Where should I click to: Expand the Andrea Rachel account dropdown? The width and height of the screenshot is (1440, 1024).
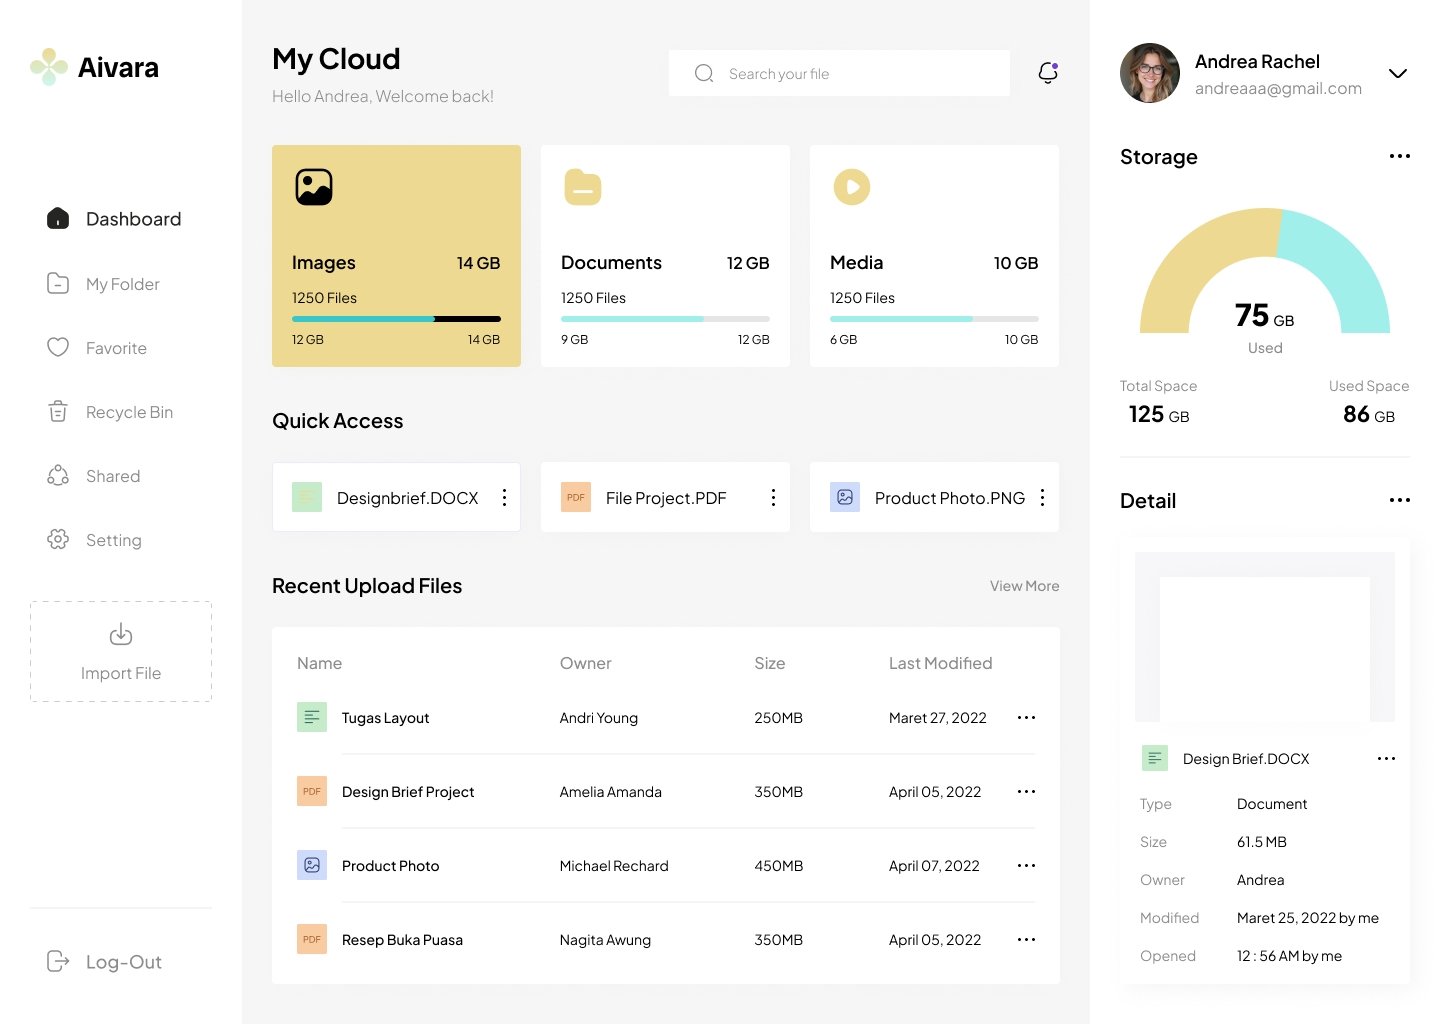point(1398,74)
